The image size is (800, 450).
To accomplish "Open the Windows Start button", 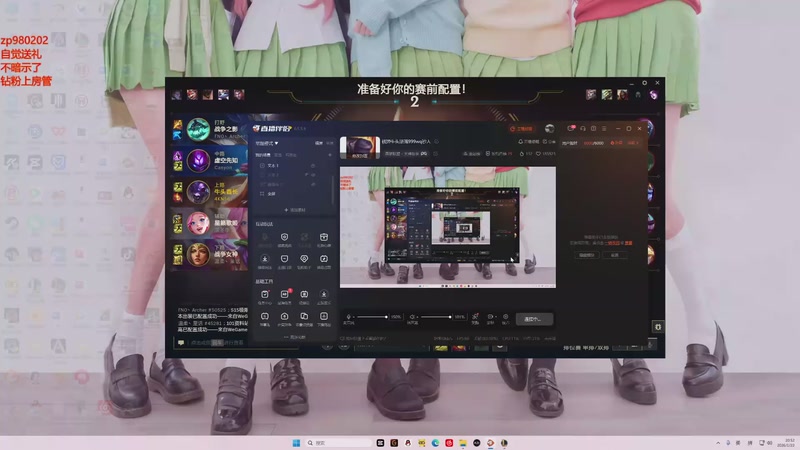I will click(296, 443).
